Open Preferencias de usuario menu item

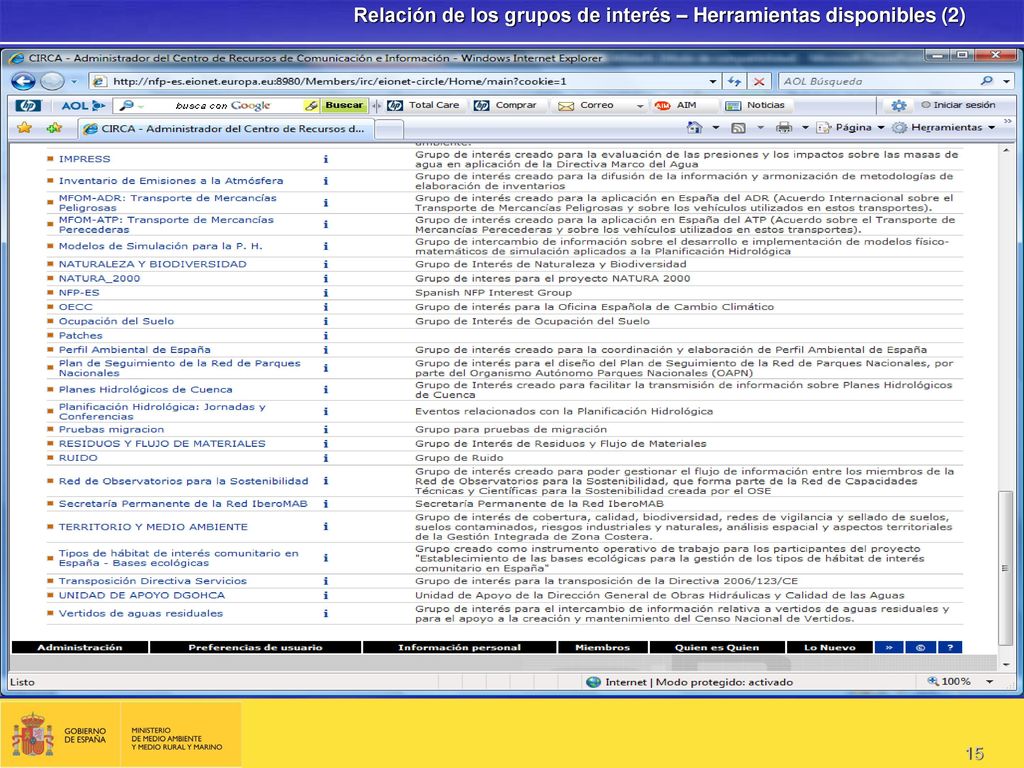point(255,647)
